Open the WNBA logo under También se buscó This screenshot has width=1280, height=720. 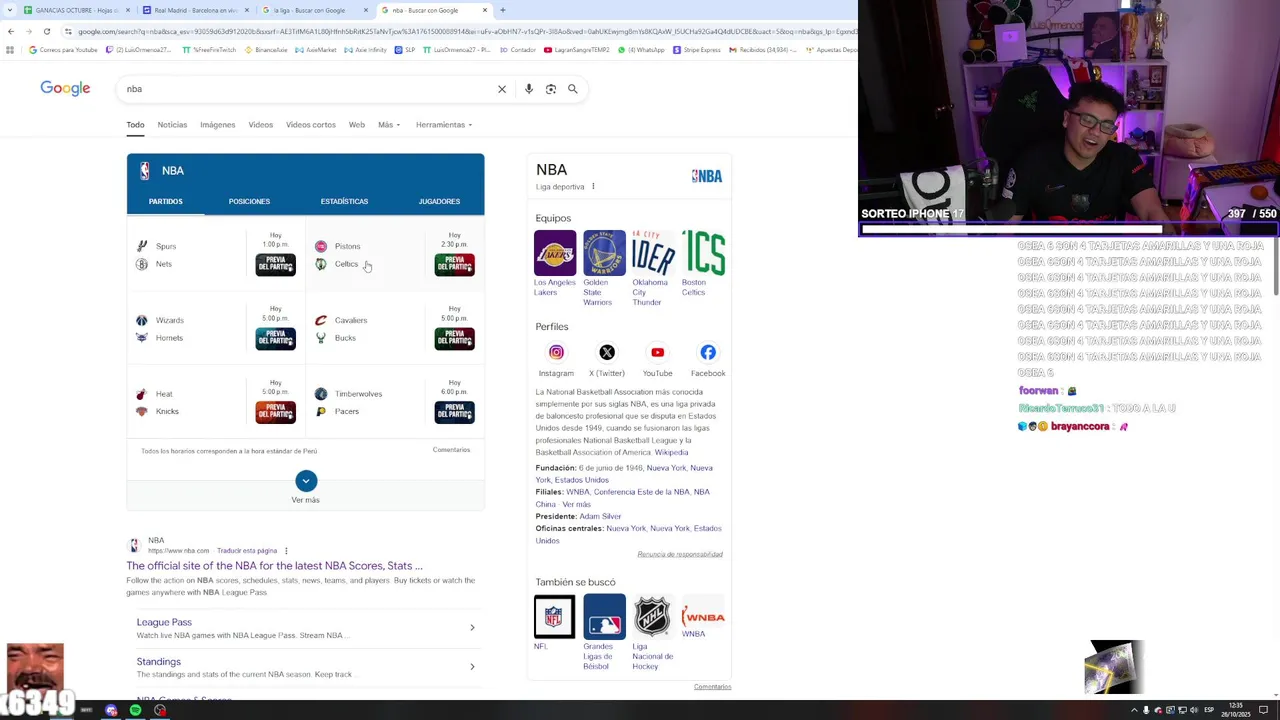pos(703,617)
